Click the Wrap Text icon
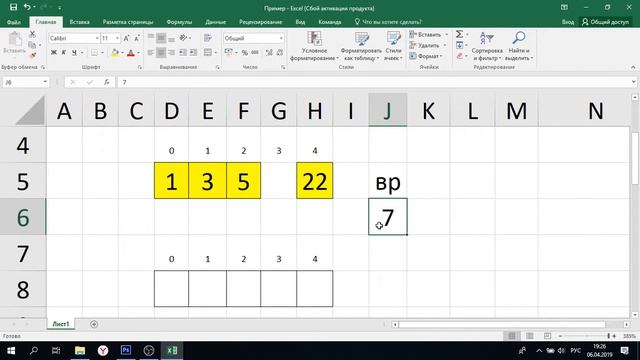 coord(207,38)
